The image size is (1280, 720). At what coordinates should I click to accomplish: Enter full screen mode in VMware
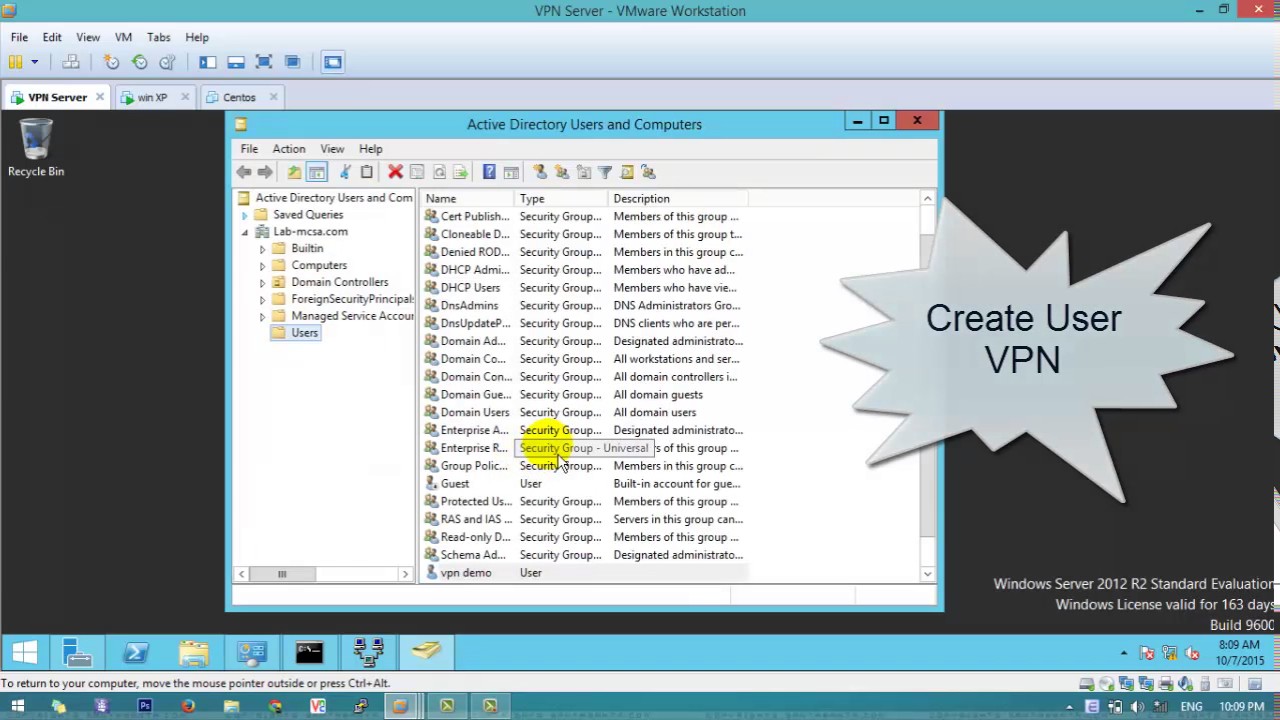tap(264, 62)
